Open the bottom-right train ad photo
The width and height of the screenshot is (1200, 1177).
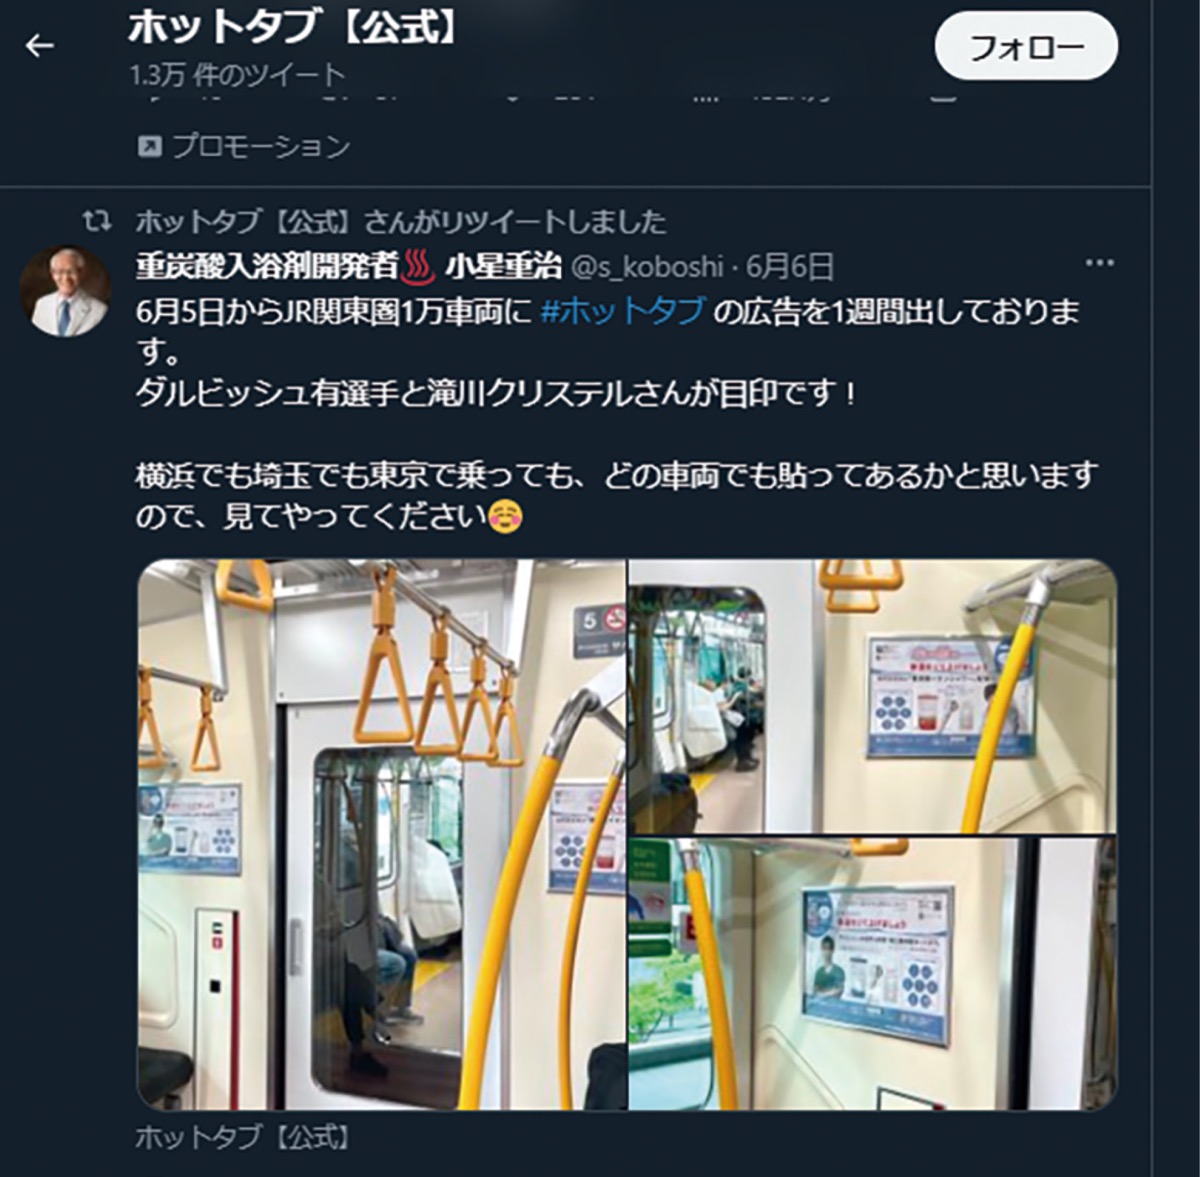[x=873, y=974]
